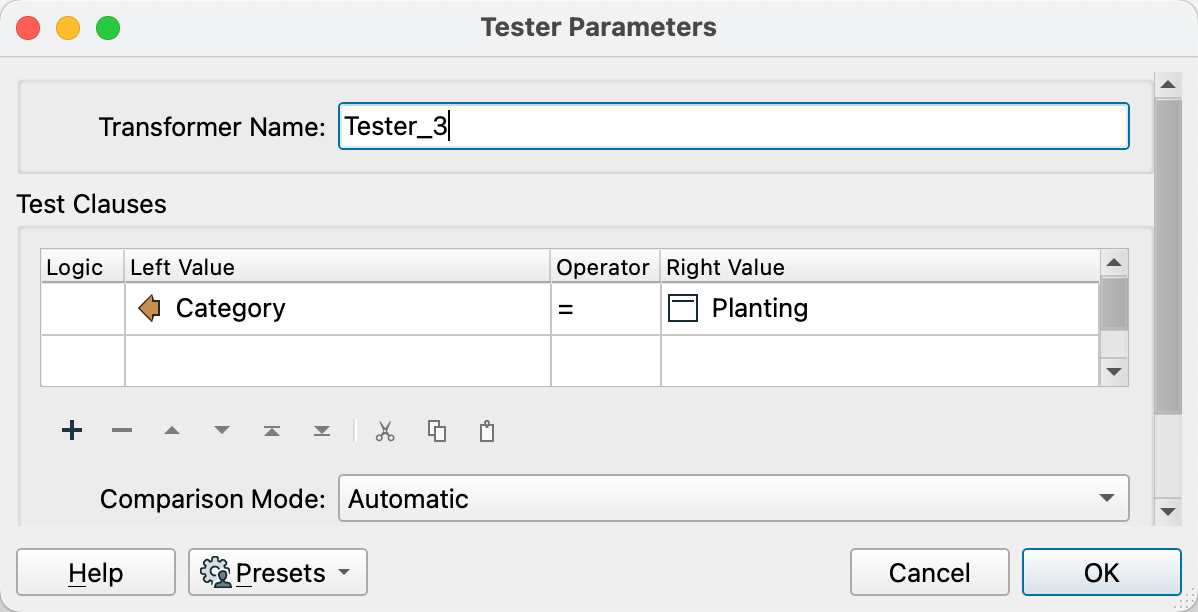The image size is (1198, 612).
Task: Click the empty Logic cell of Category row
Action: click(x=83, y=309)
